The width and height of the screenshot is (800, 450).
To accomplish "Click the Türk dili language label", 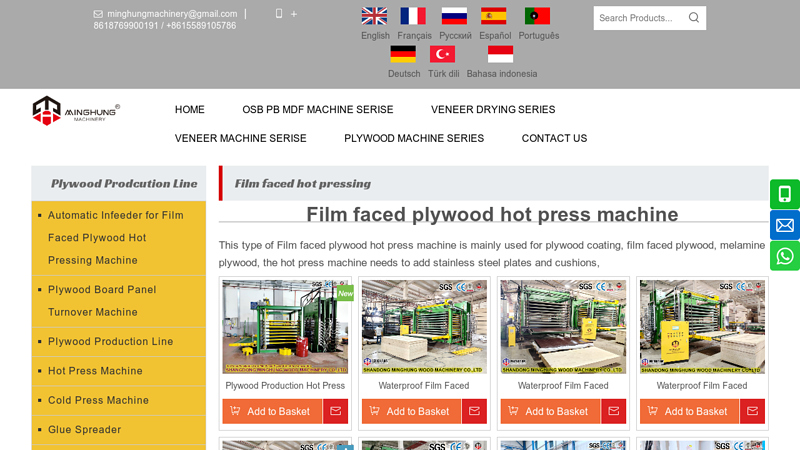I will pyautogui.click(x=443, y=73).
